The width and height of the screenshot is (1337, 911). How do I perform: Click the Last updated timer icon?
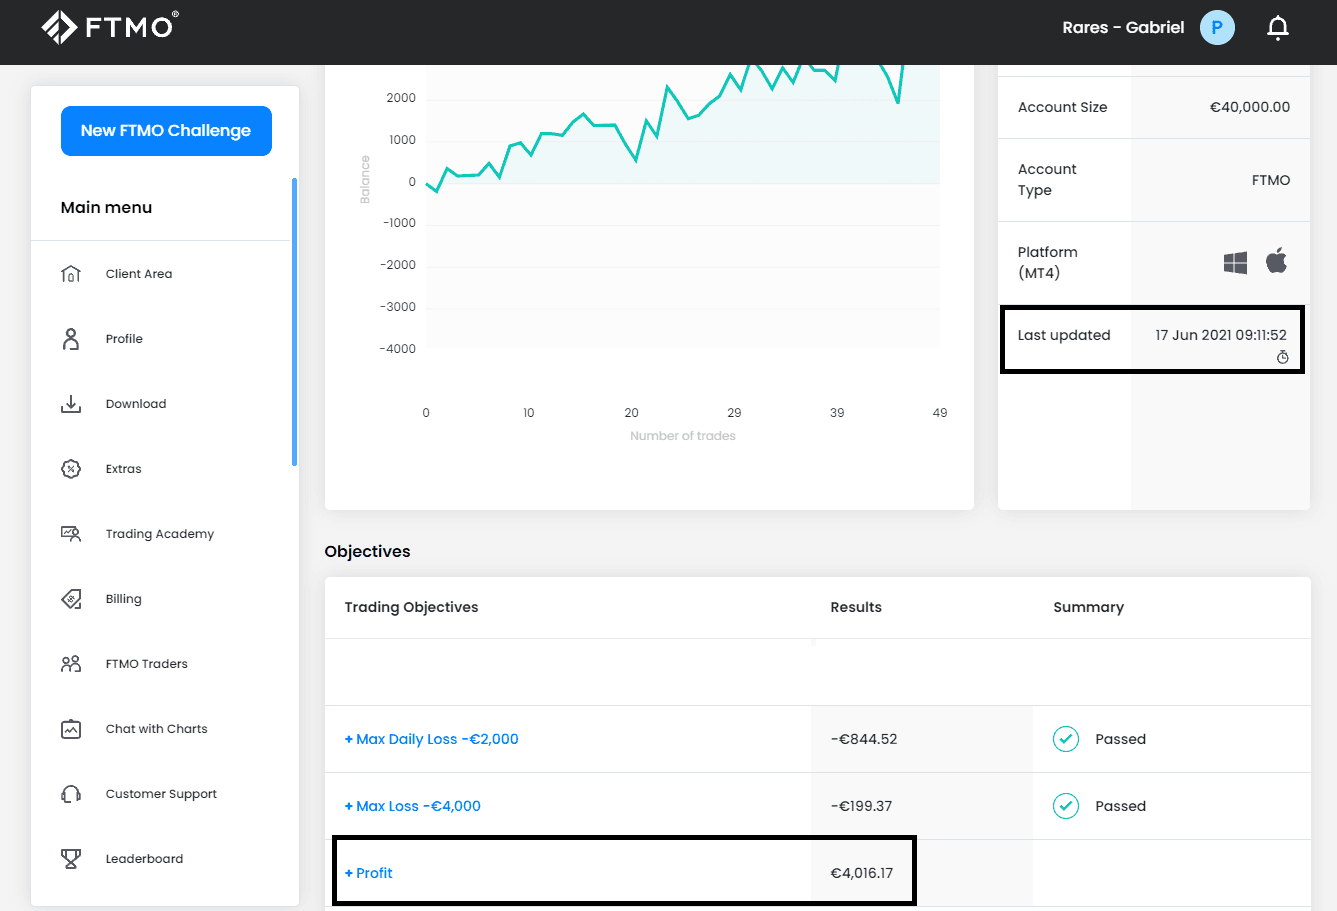(1282, 357)
